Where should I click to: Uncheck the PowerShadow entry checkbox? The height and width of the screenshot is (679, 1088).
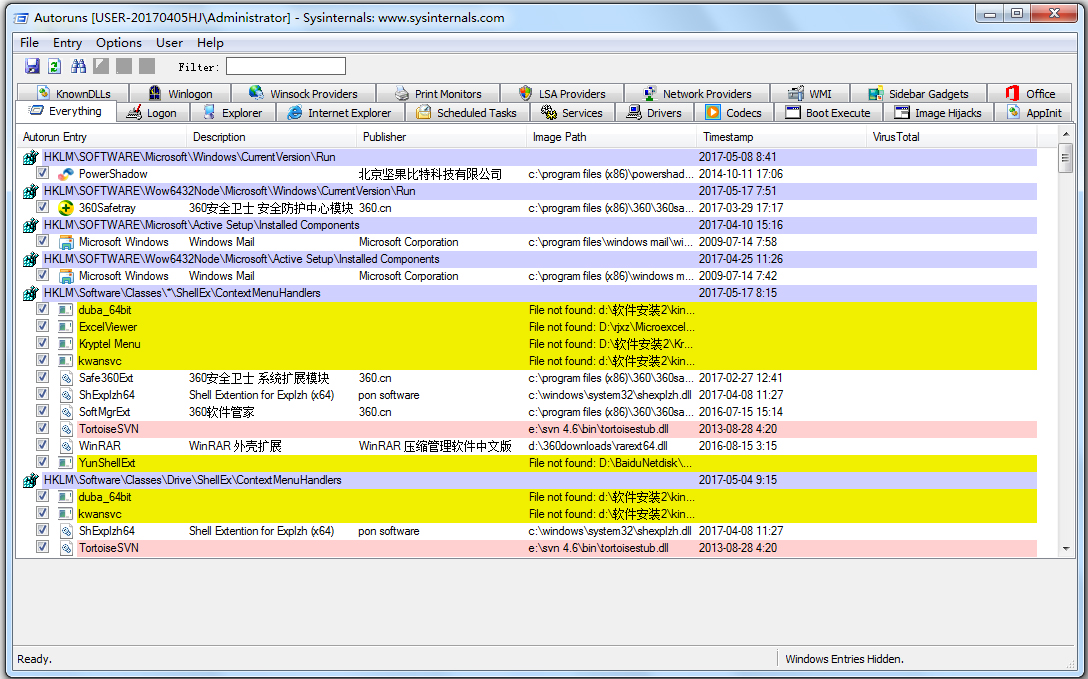42,173
